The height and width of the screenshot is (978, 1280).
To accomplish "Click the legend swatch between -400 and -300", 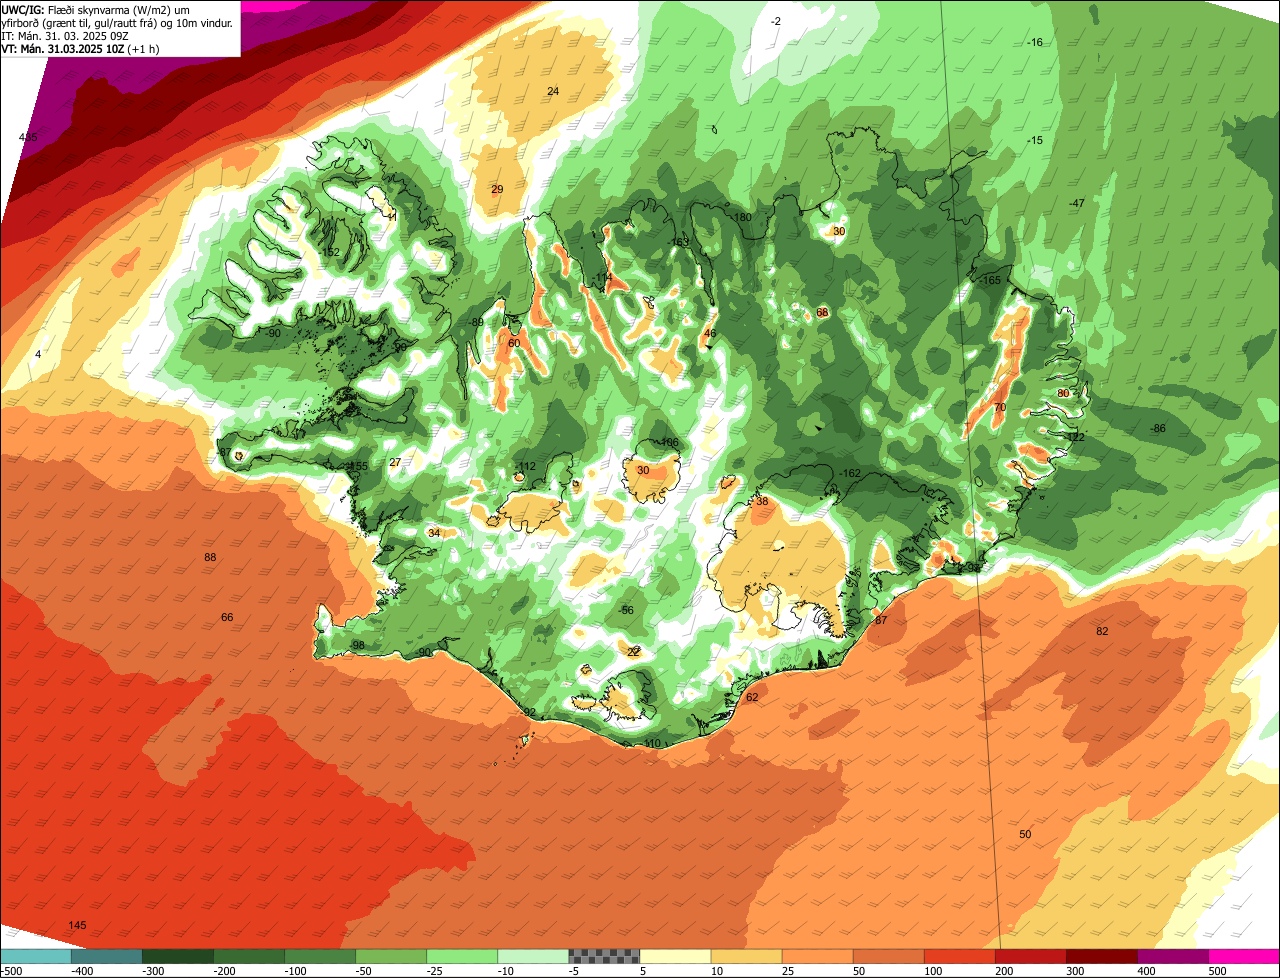I will (107, 956).
